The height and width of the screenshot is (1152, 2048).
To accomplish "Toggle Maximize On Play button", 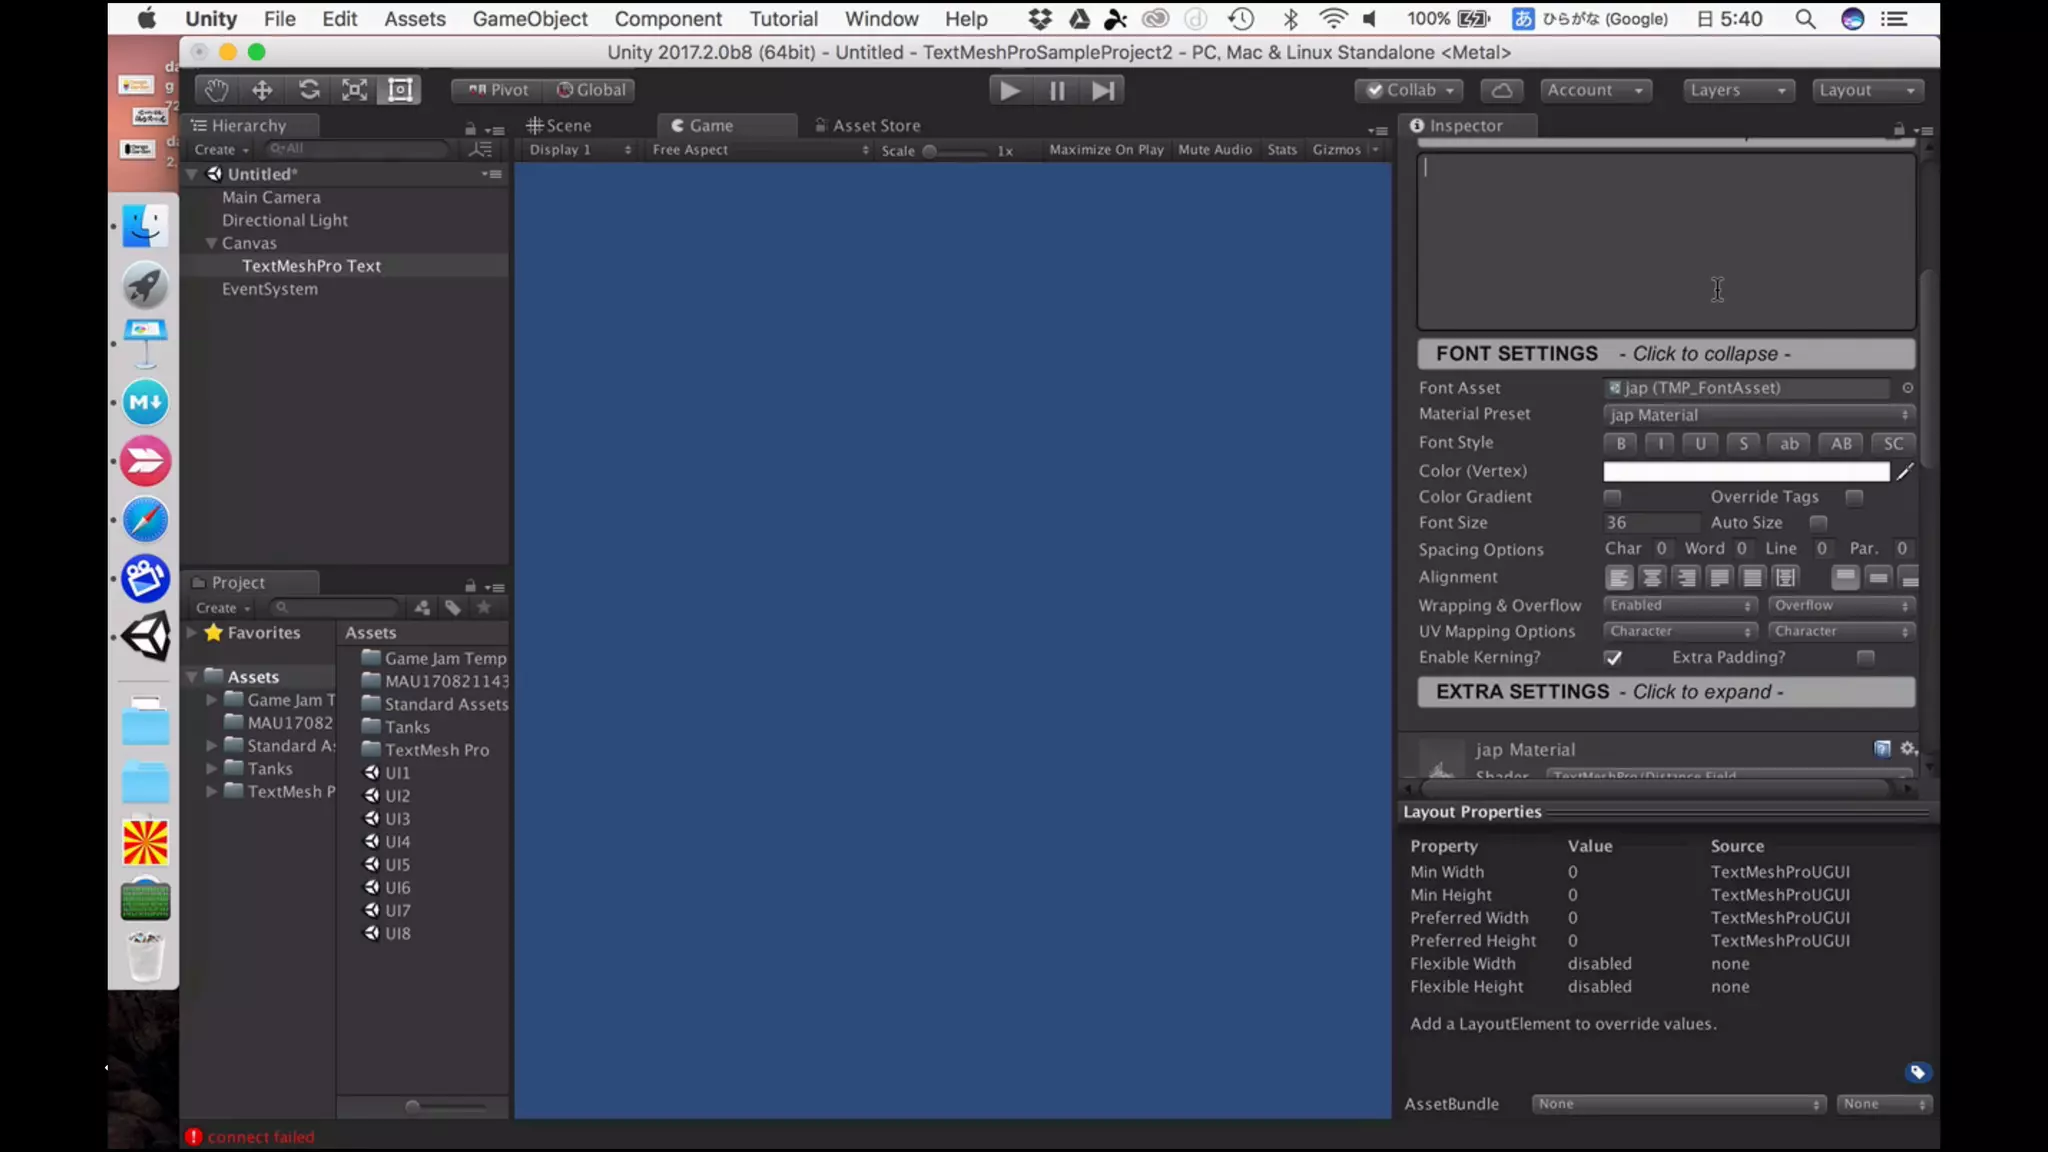I will tap(1106, 149).
